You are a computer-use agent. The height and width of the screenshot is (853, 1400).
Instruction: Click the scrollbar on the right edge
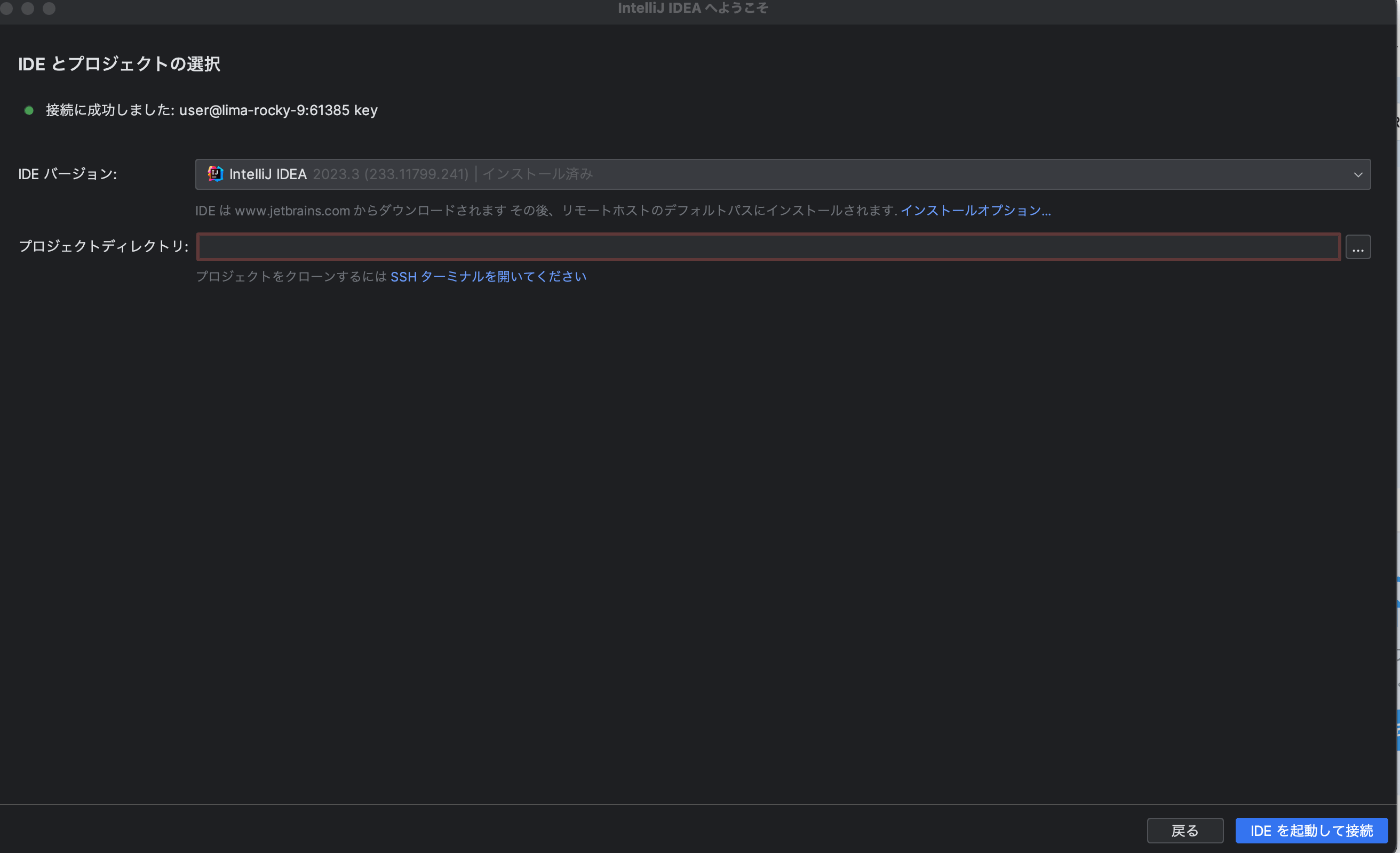point(1396,400)
